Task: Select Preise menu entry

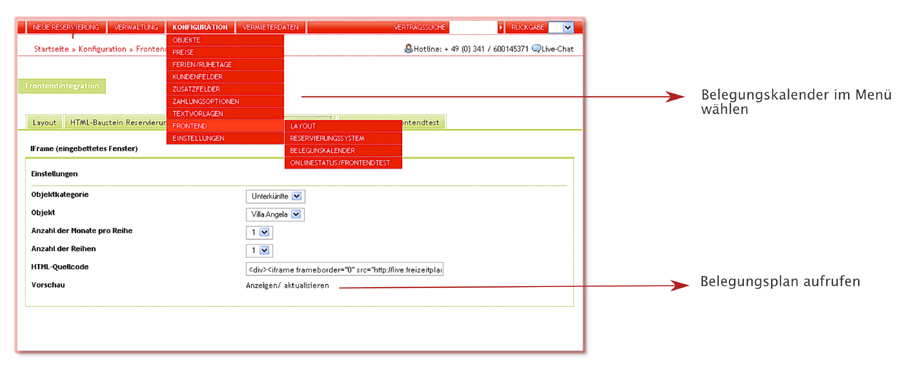Action: tap(225, 52)
